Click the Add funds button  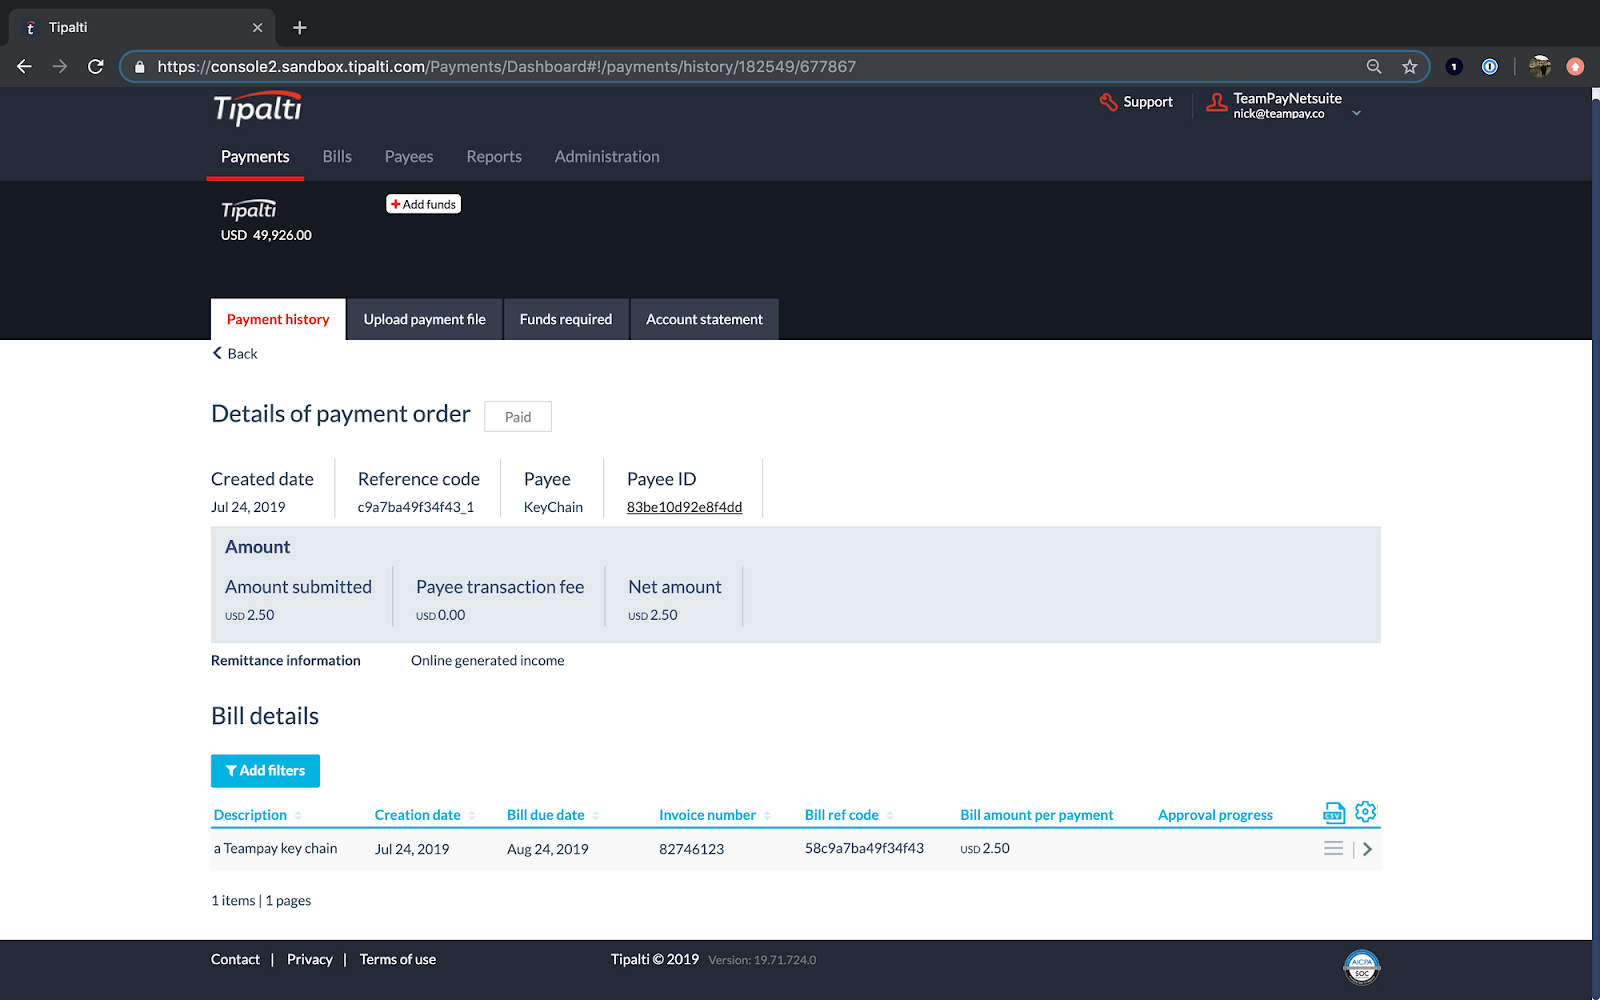click(423, 204)
